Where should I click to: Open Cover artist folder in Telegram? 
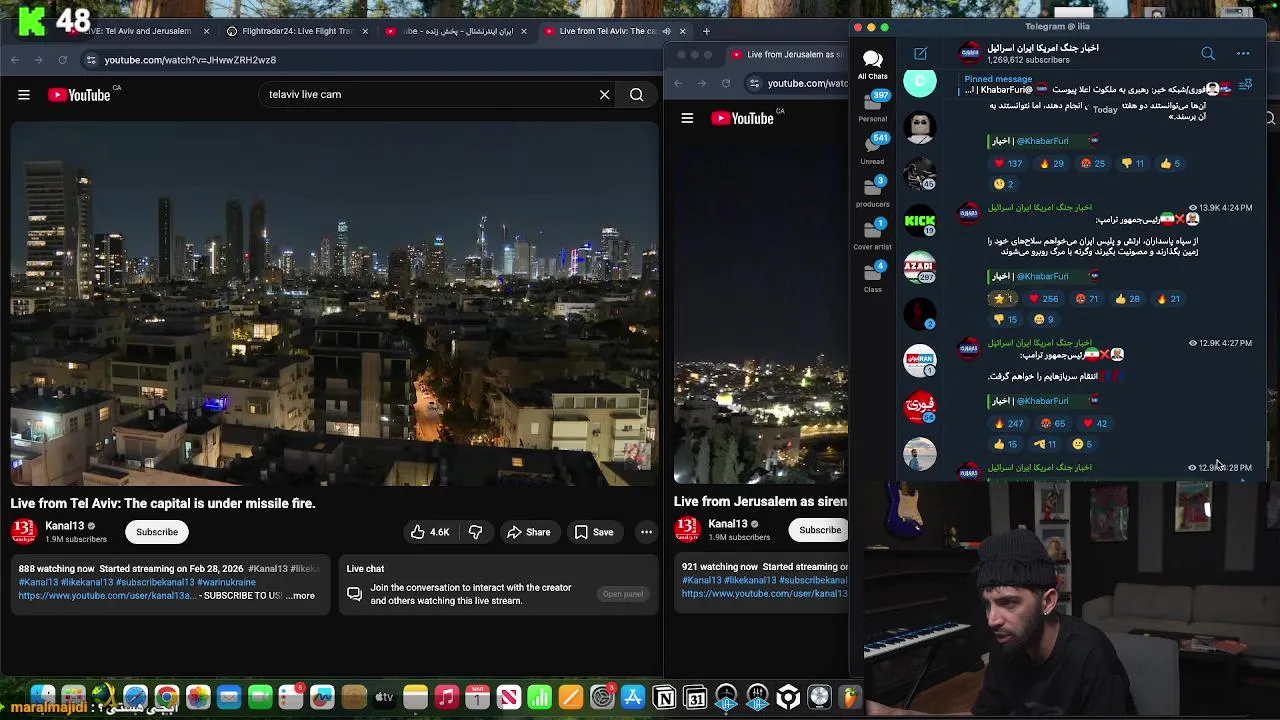pyautogui.click(x=873, y=234)
